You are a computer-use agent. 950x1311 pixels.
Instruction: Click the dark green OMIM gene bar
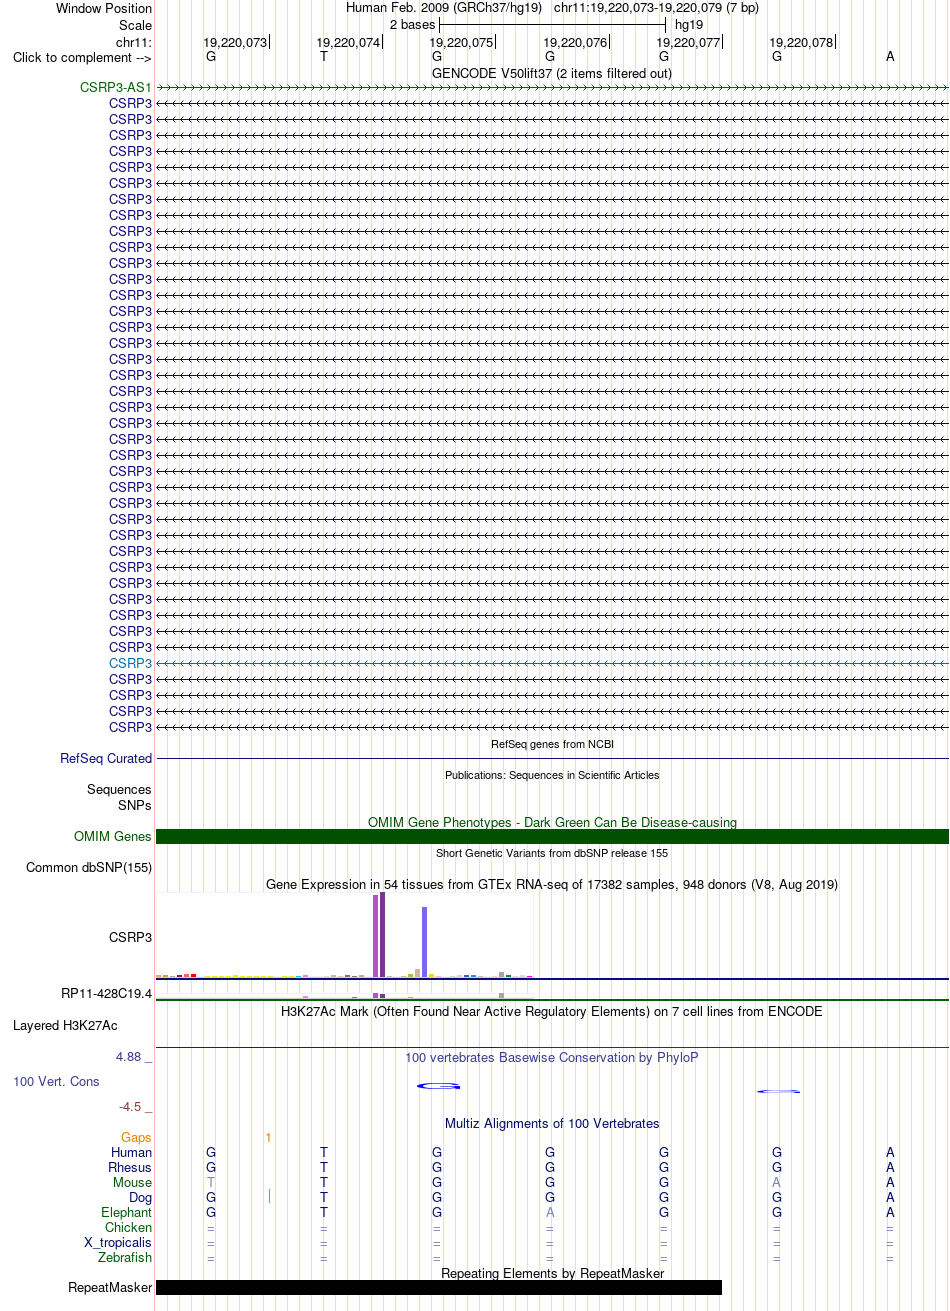coord(552,836)
